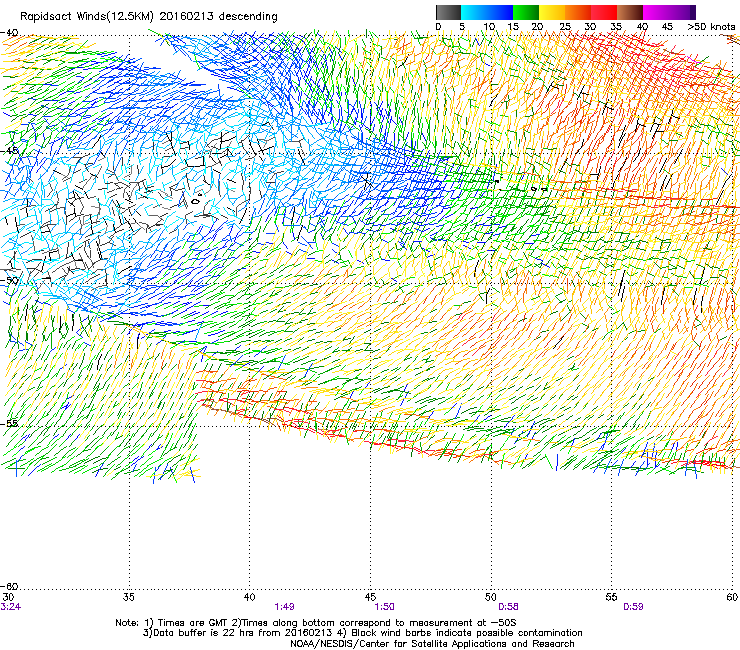
Task: Click the purple '0:58' pass time
Action: coord(508,607)
